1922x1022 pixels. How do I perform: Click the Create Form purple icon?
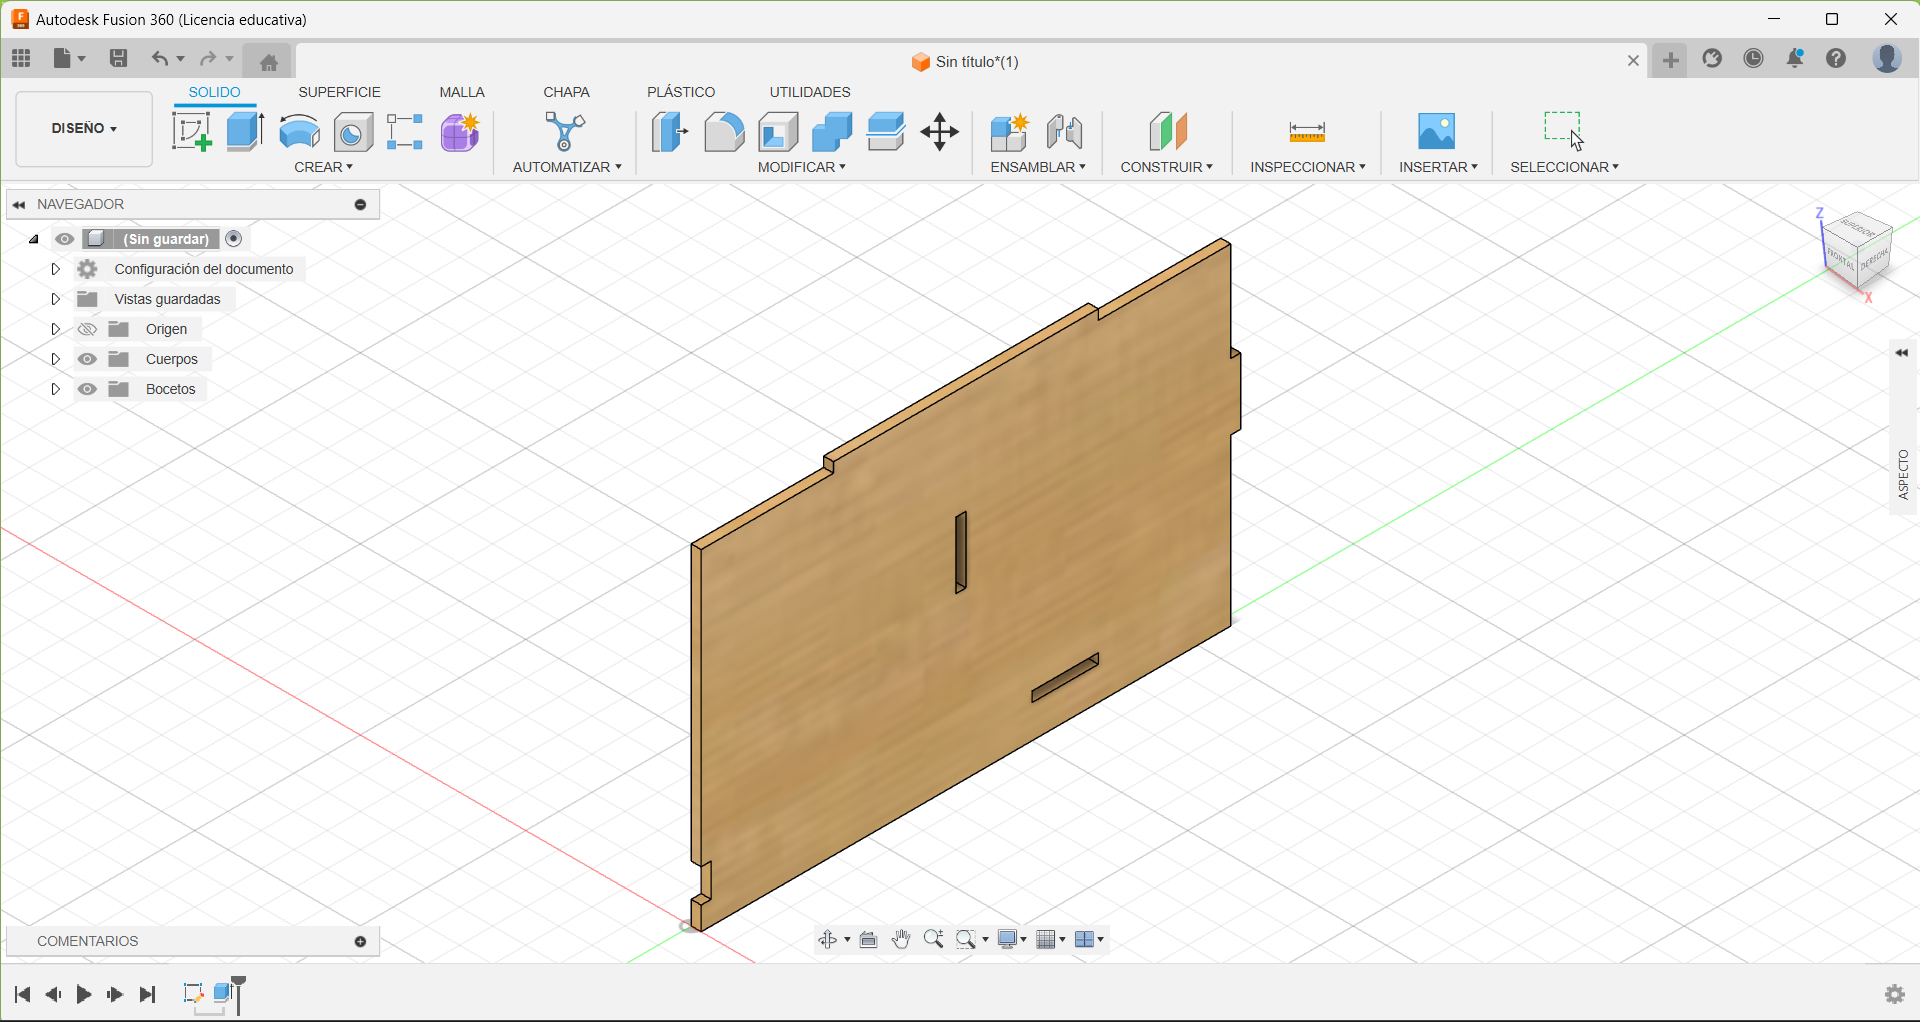click(460, 132)
